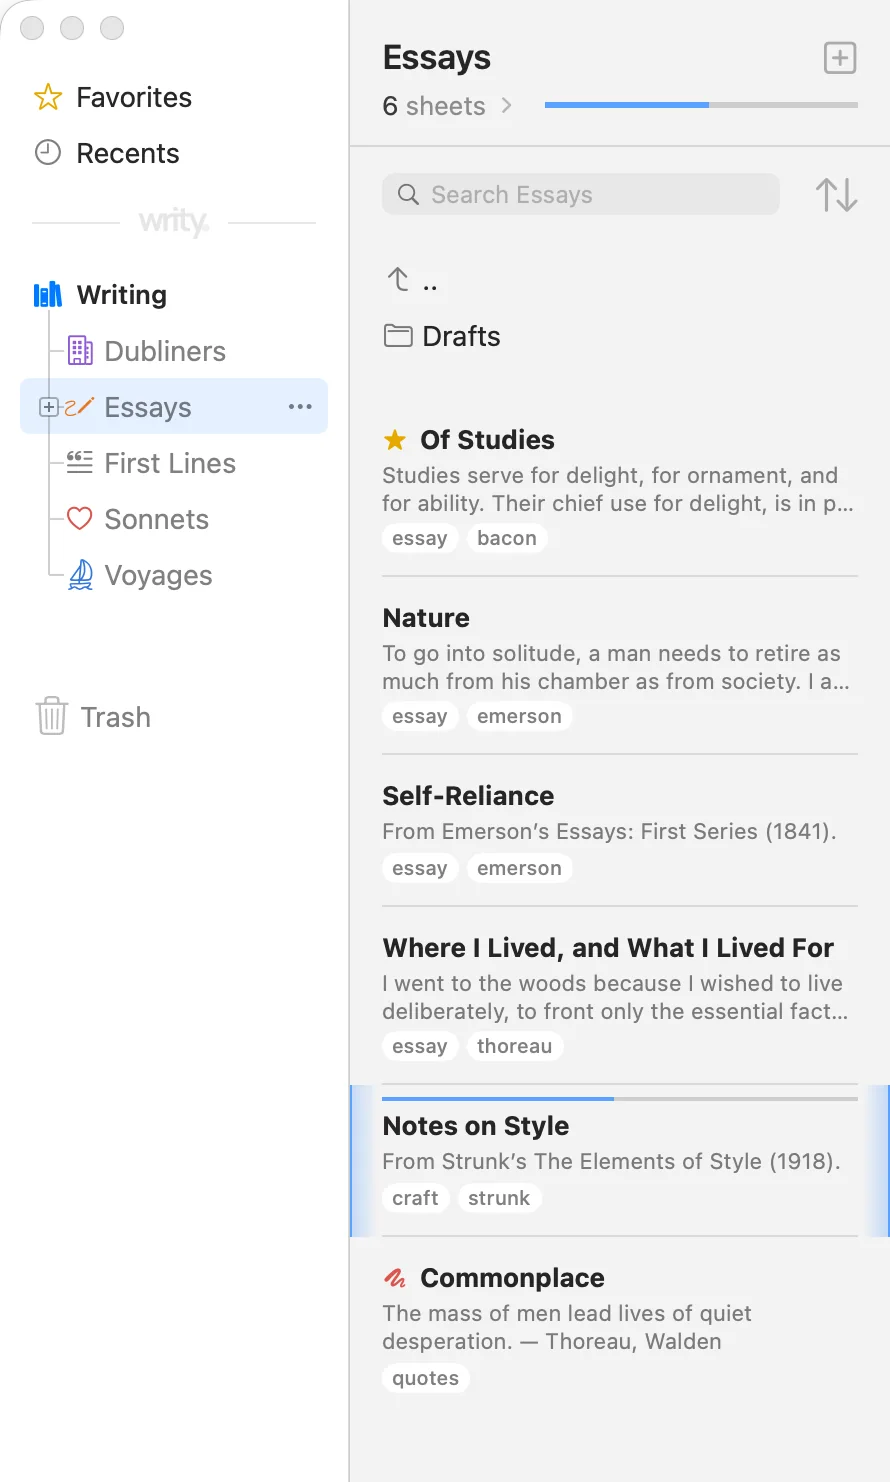Click the thoreau tag
This screenshot has width=890, height=1482.
coord(515,1046)
